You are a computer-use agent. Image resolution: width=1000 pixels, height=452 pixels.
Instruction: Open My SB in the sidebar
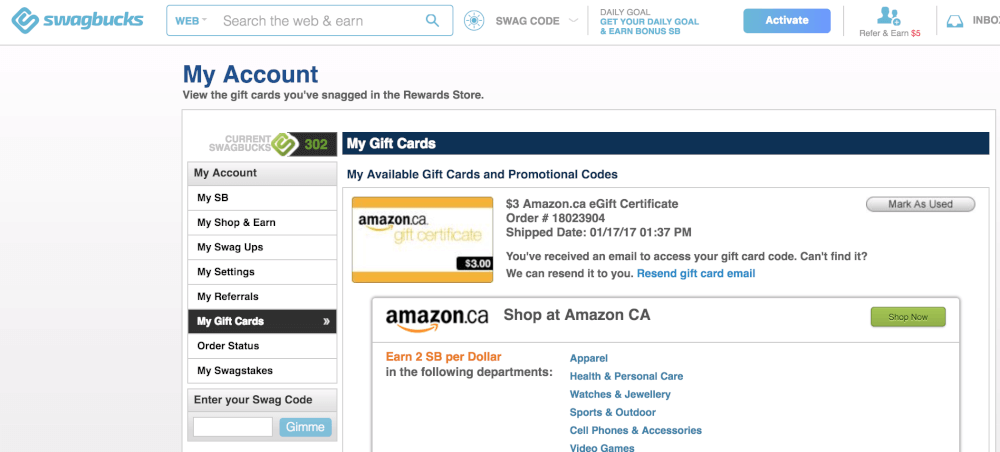pos(262,198)
